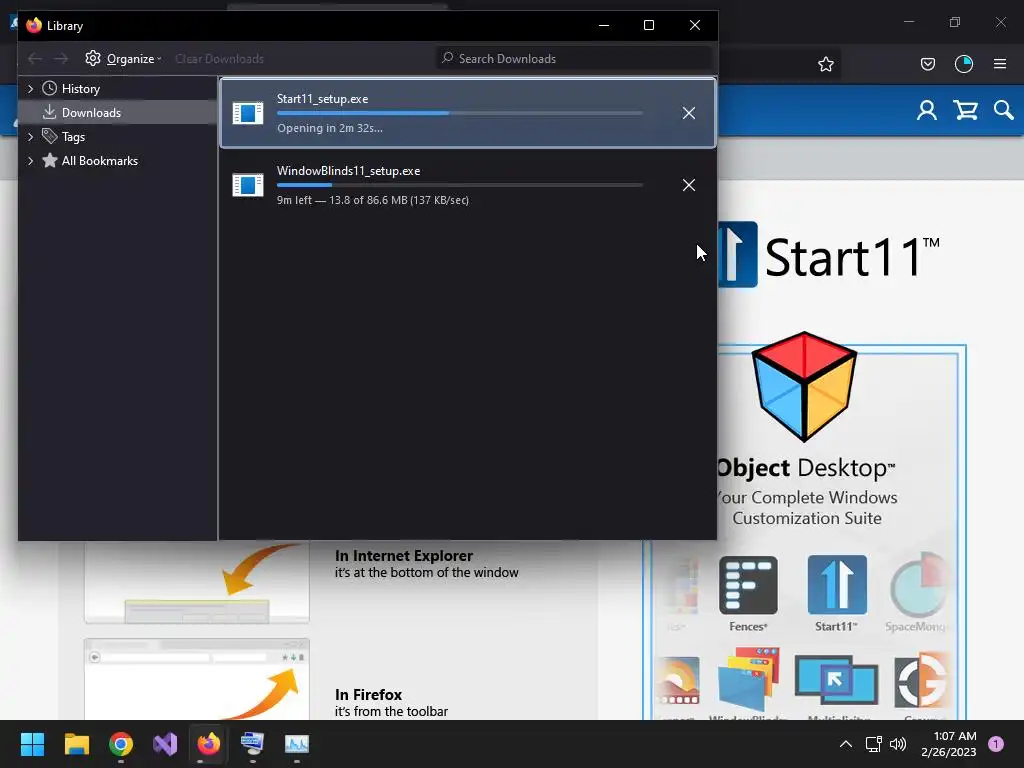Bookmark this page with the Firefox star icon
This screenshot has height=768, width=1024.
(x=825, y=64)
